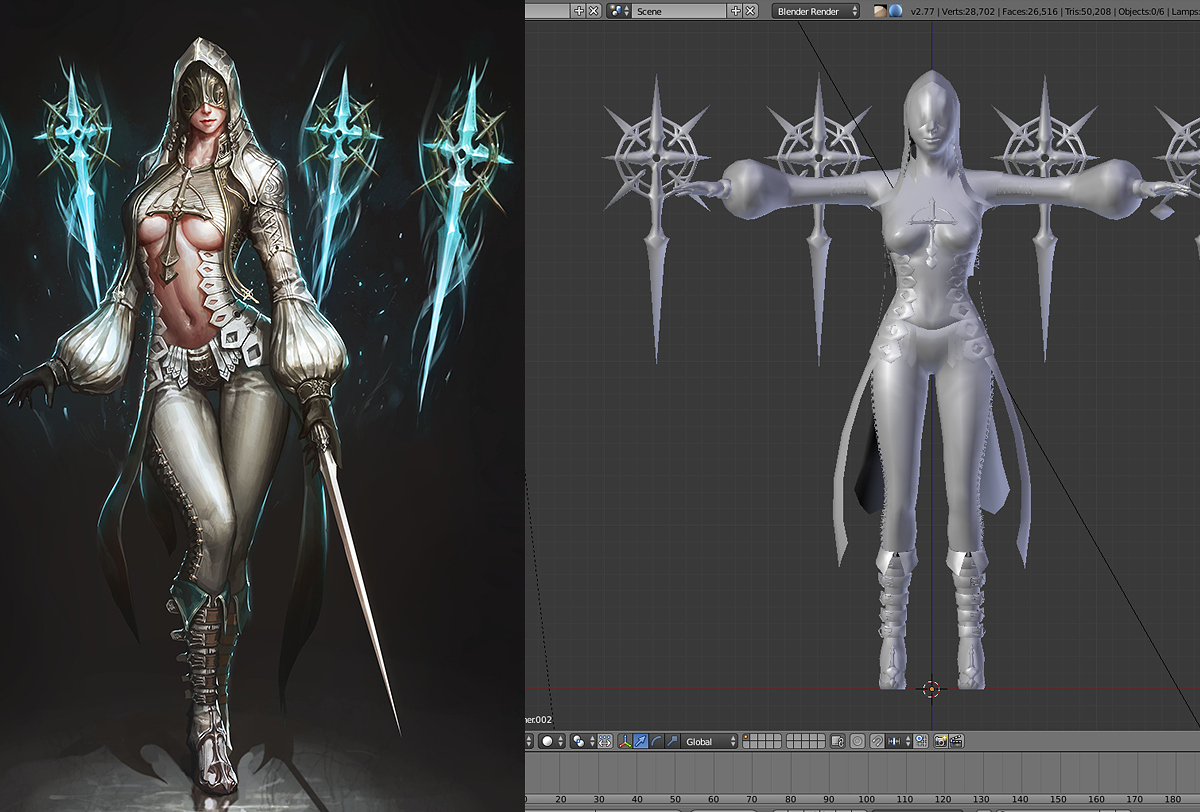Select the first visible layer button
The image size is (1200, 812).
click(x=747, y=737)
